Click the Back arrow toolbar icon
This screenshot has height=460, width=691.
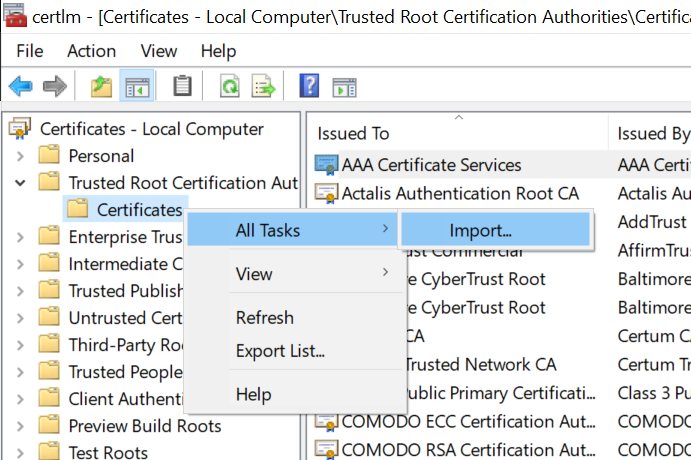point(20,86)
